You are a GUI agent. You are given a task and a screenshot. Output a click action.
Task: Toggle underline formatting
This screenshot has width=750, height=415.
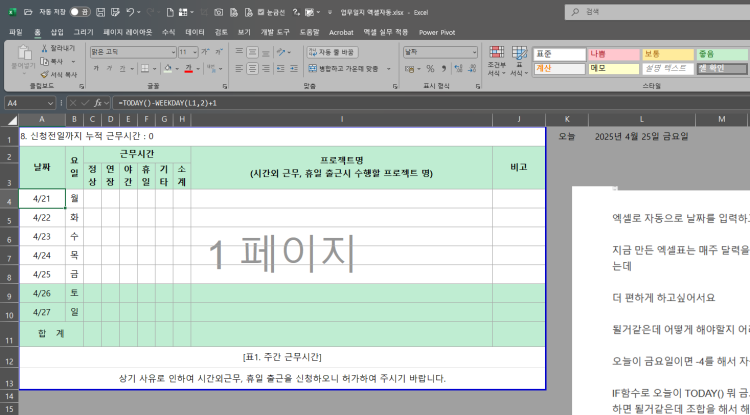(122, 69)
